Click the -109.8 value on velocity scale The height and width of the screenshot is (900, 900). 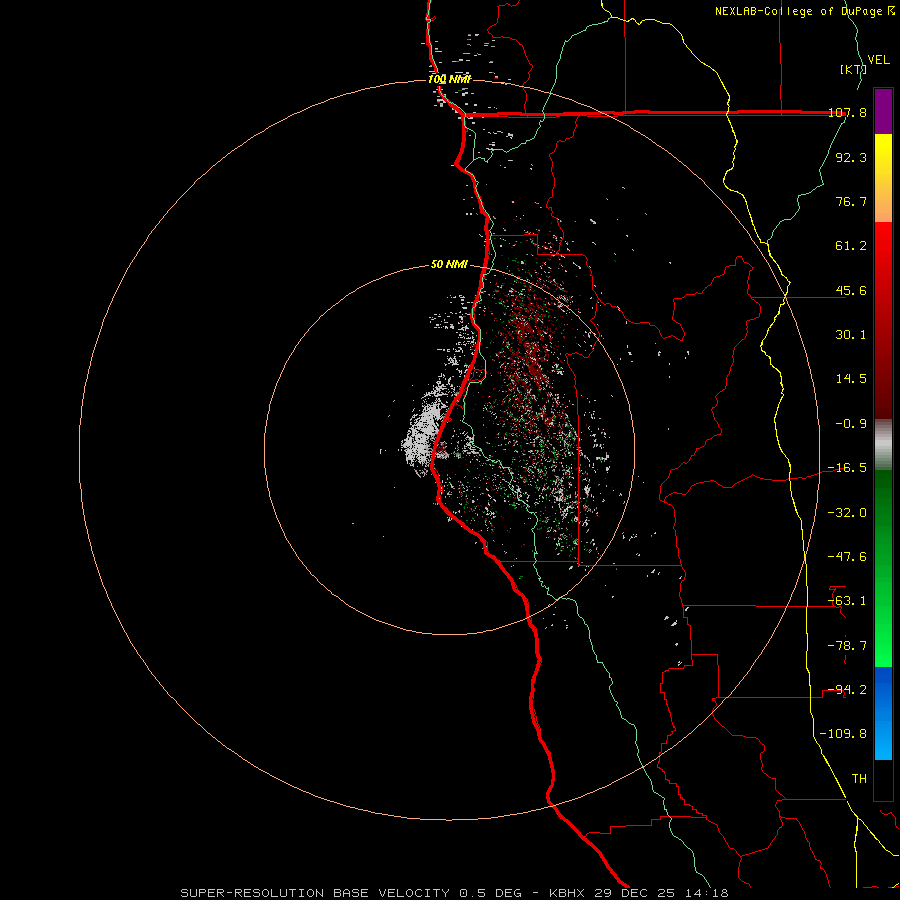843,734
